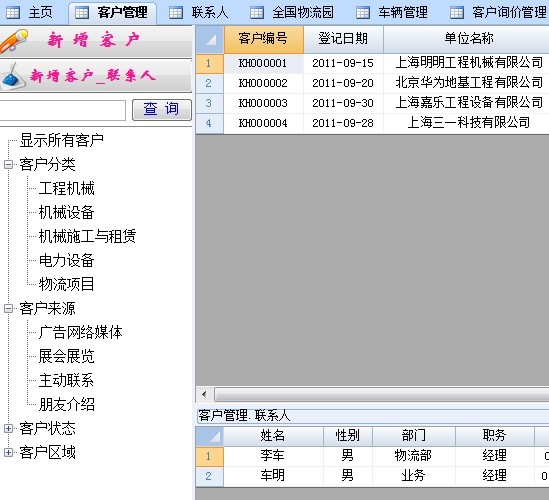This screenshot has height=500, width=549.
Task: Click the search text input field
Action: tap(62, 110)
